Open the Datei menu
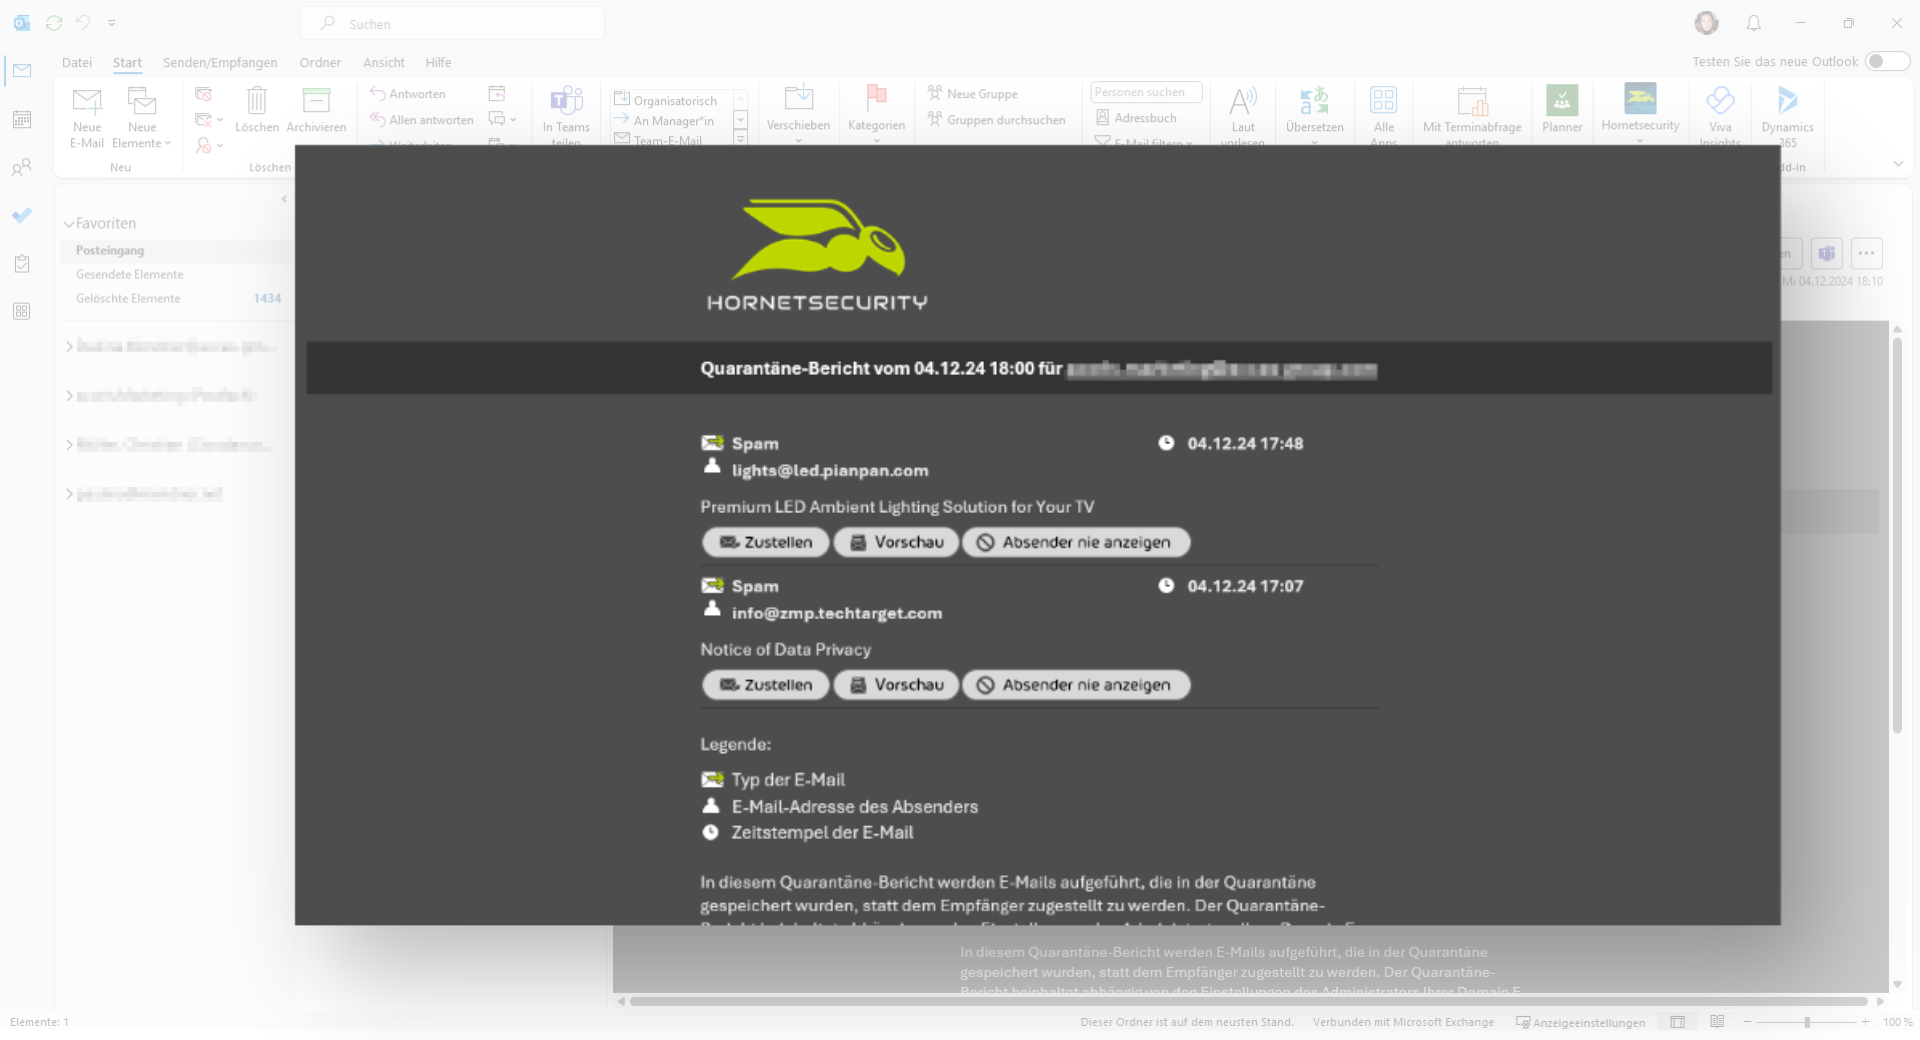 click(x=77, y=62)
